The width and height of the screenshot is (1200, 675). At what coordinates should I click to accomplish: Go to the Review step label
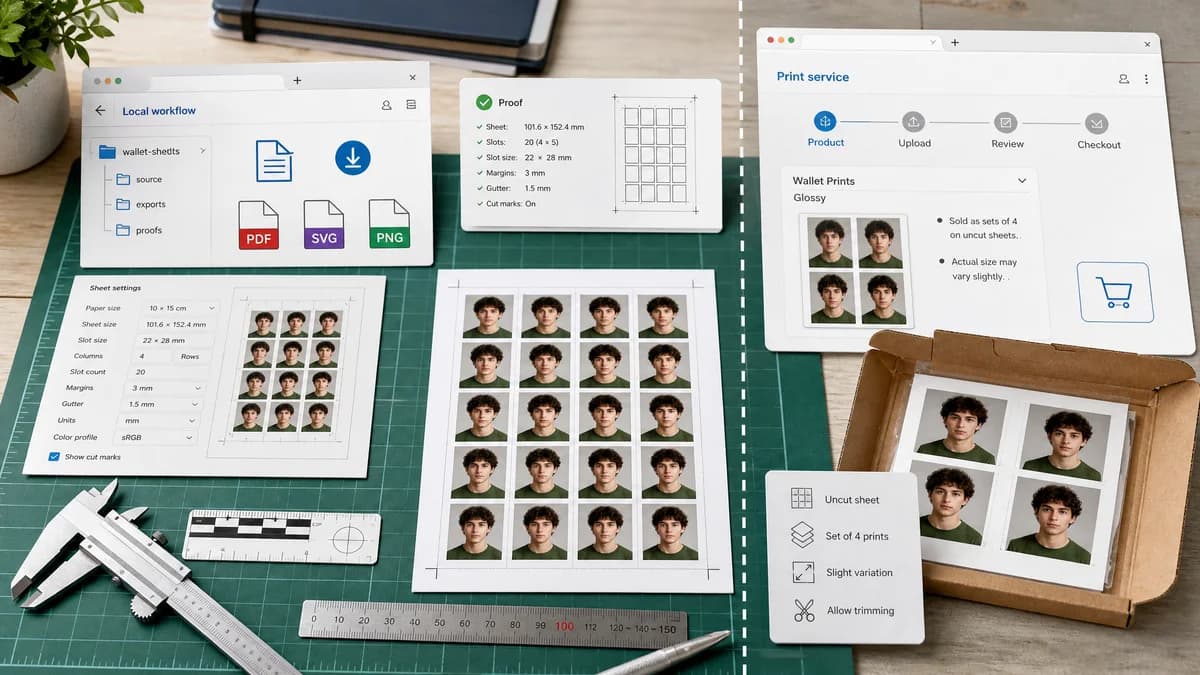[1007, 144]
